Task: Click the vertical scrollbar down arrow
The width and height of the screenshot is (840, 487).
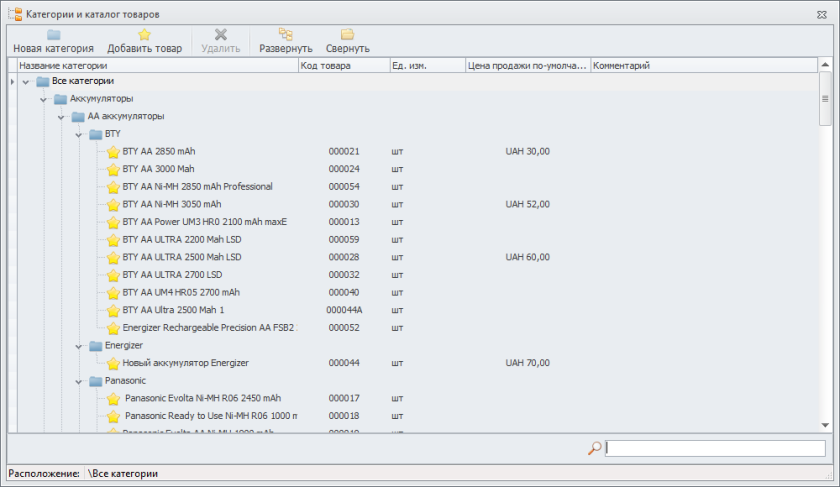Action: 825,426
